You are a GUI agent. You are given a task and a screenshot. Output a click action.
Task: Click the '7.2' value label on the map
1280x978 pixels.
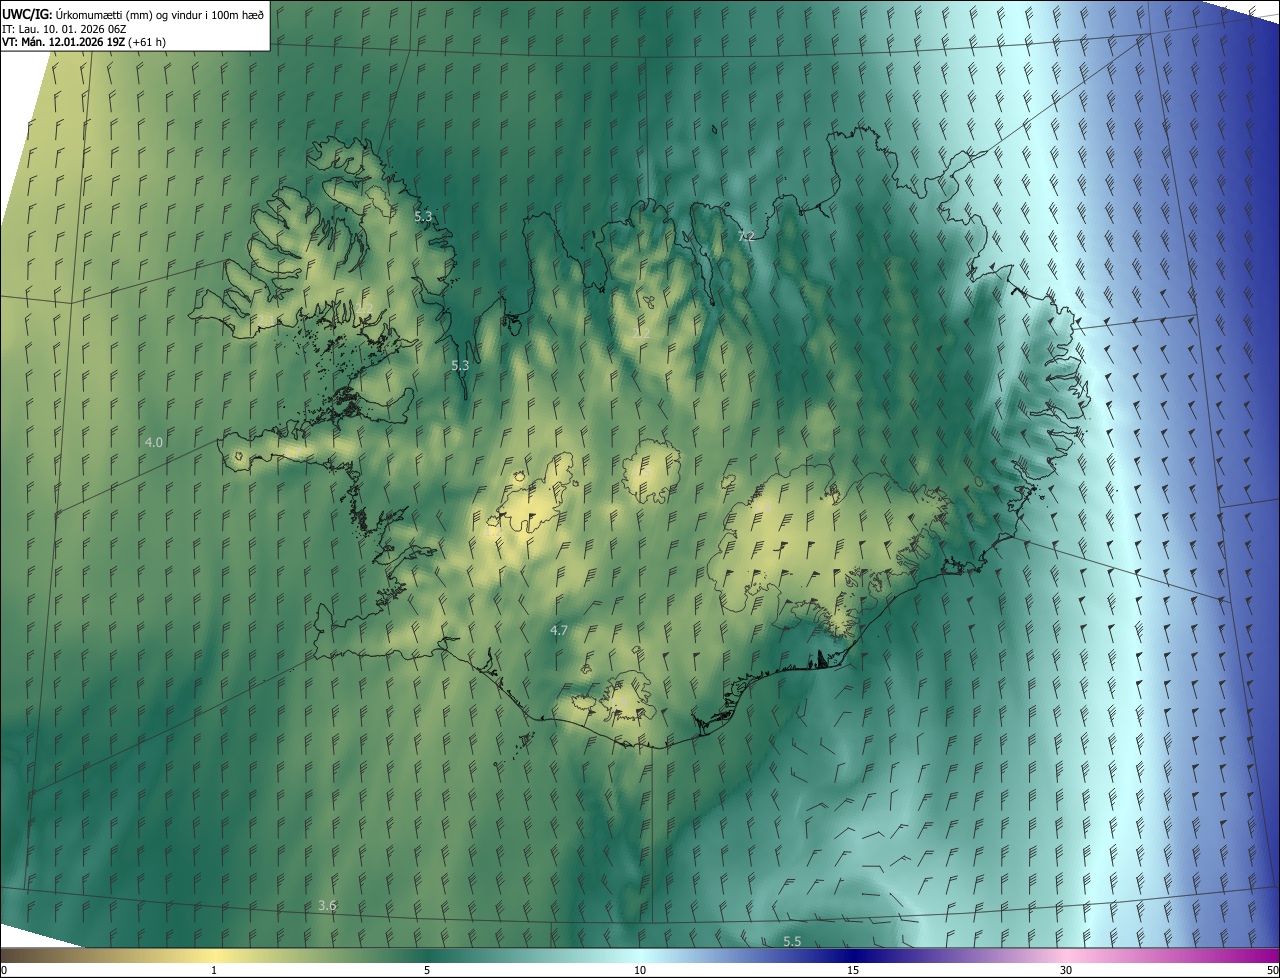[746, 236]
